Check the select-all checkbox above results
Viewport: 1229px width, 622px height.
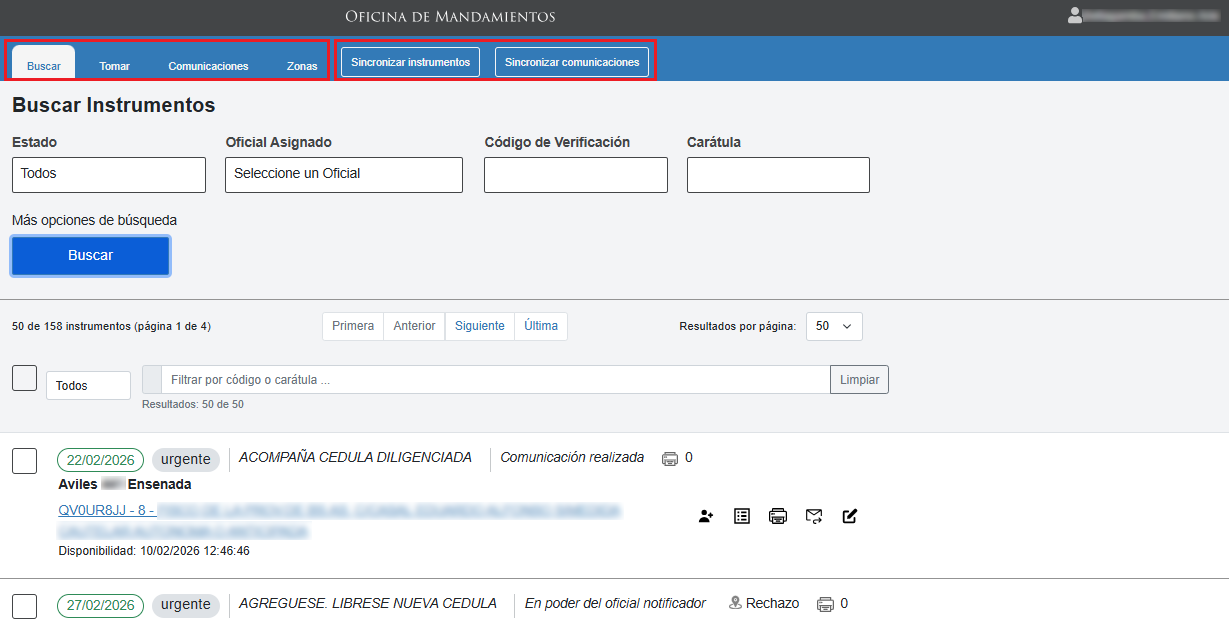tap(24, 379)
